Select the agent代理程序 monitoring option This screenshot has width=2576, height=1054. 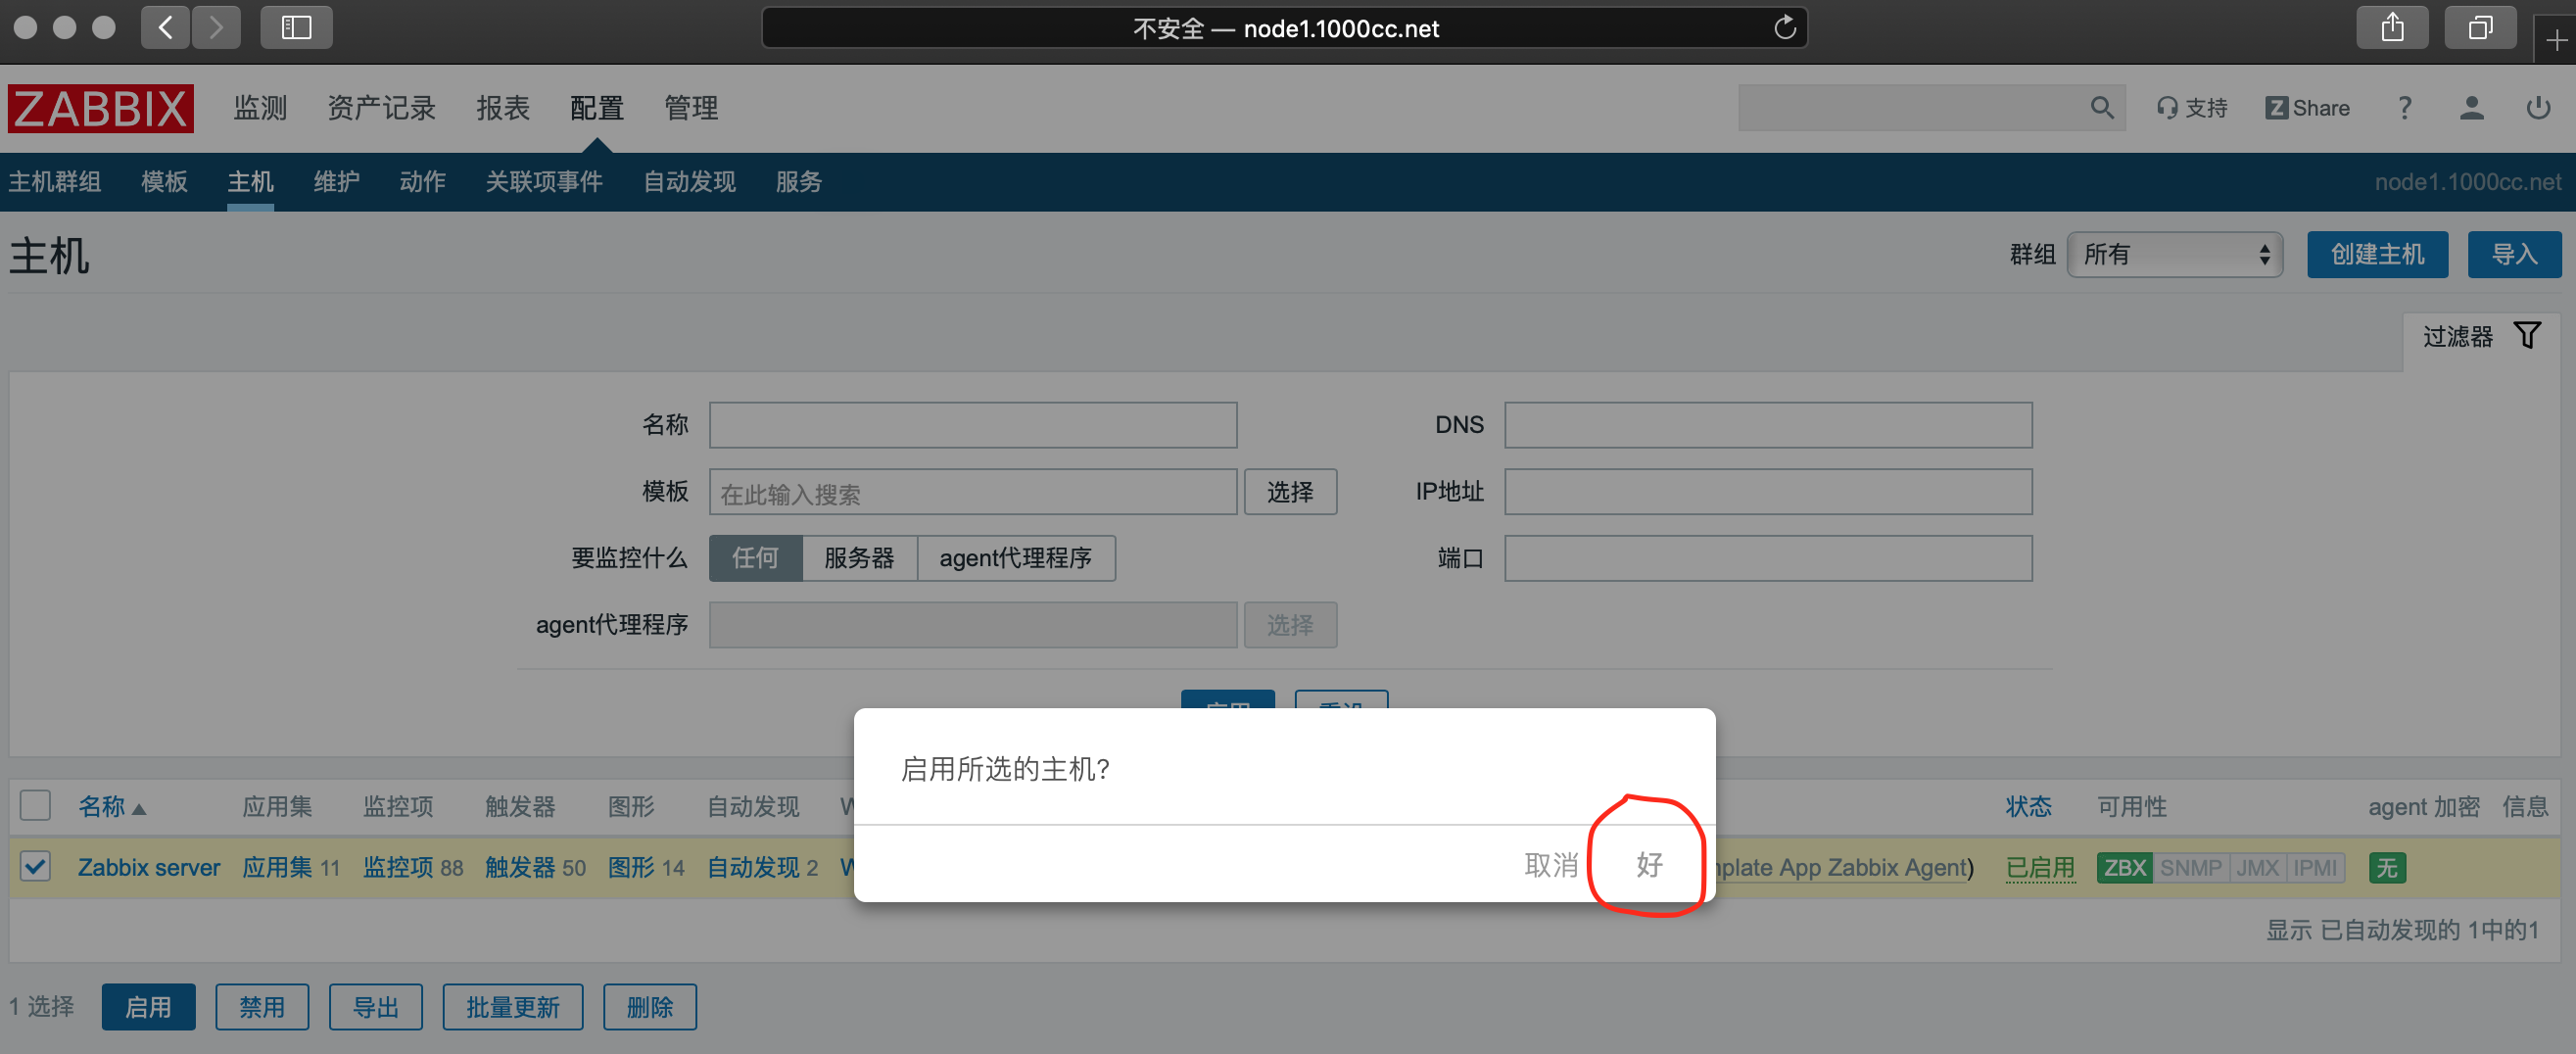click(1014, 558)
